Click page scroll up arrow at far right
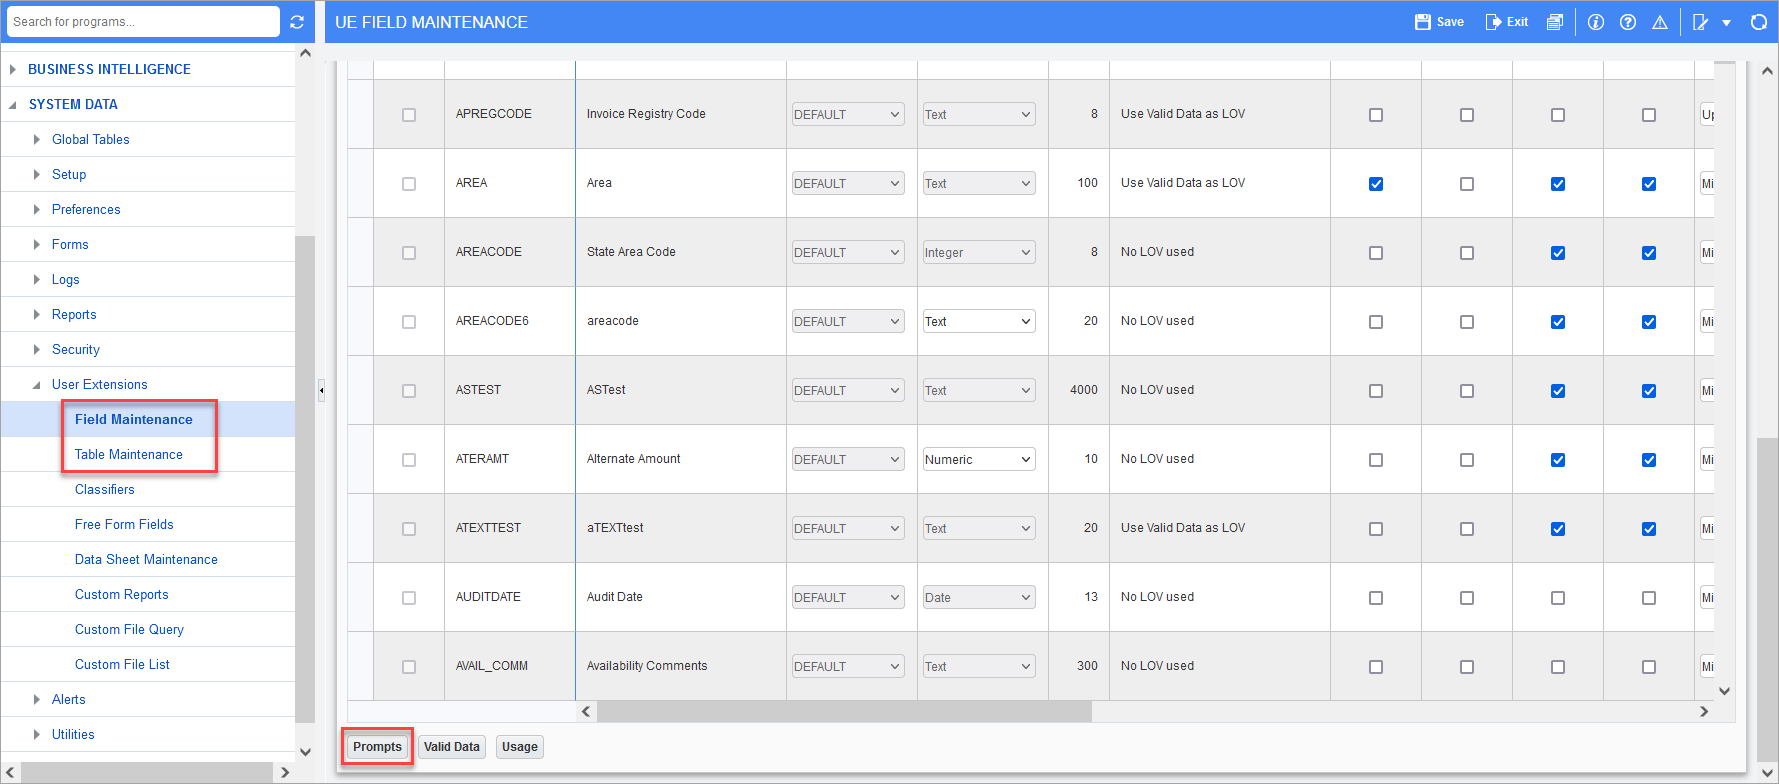This screenshot has height=784, width=1779. pos(1767,71)
